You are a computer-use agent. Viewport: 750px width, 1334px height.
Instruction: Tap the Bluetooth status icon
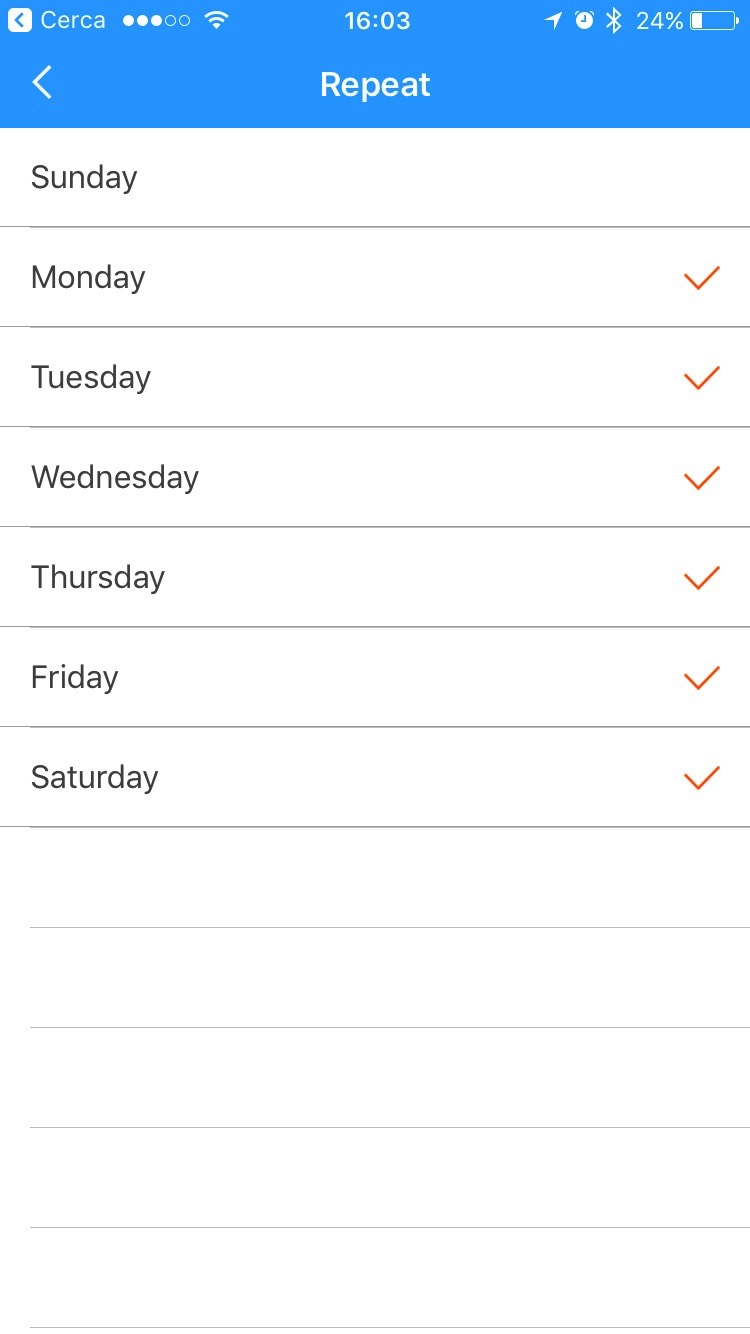tap(614, 20)
